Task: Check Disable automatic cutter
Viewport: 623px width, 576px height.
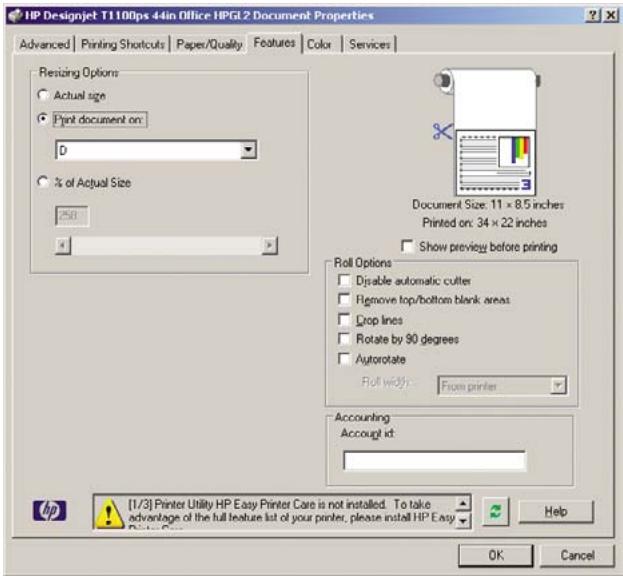Action: (344, 280)
